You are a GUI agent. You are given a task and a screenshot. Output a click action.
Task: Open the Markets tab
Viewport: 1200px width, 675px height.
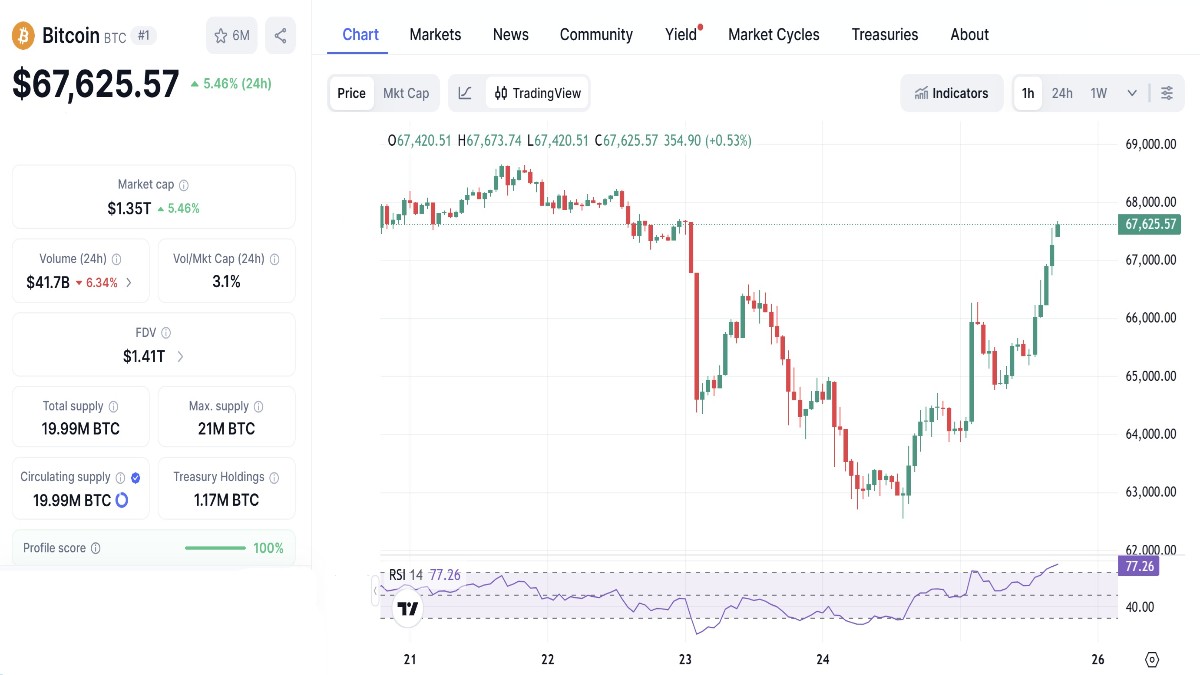tap(436, 35)
